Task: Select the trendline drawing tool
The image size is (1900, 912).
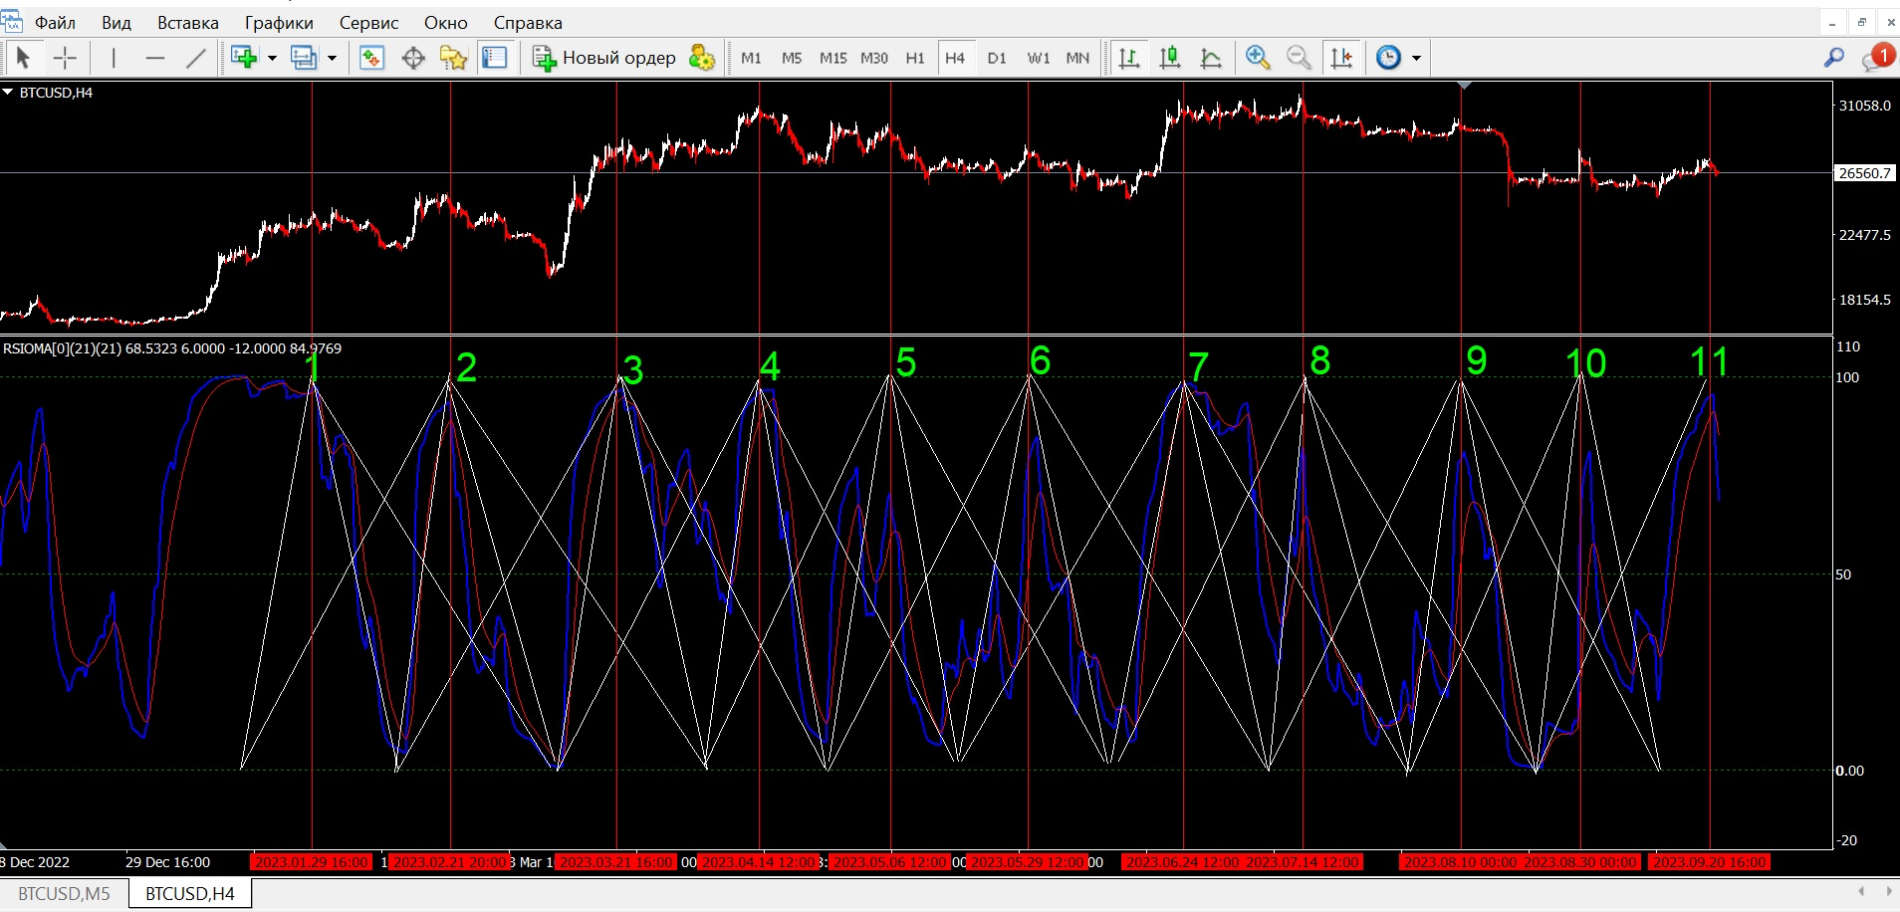Action: pos(196,58)
